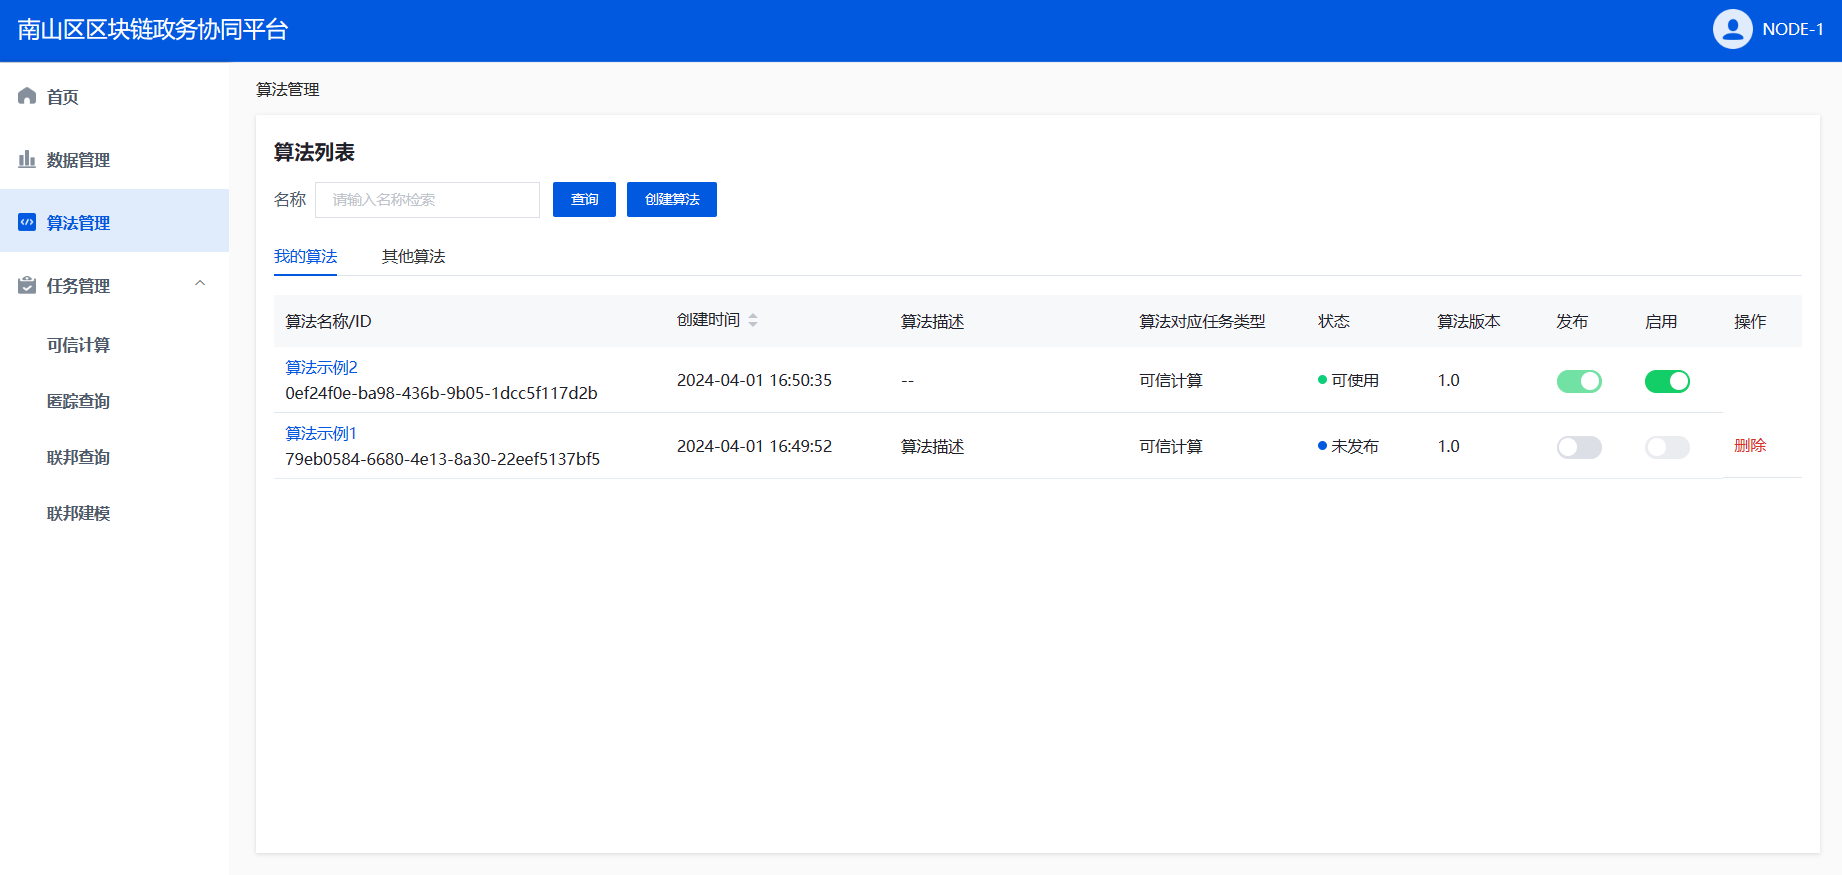Switch to 我的算法 tab
1842x875 pixels.
[305, 257]
